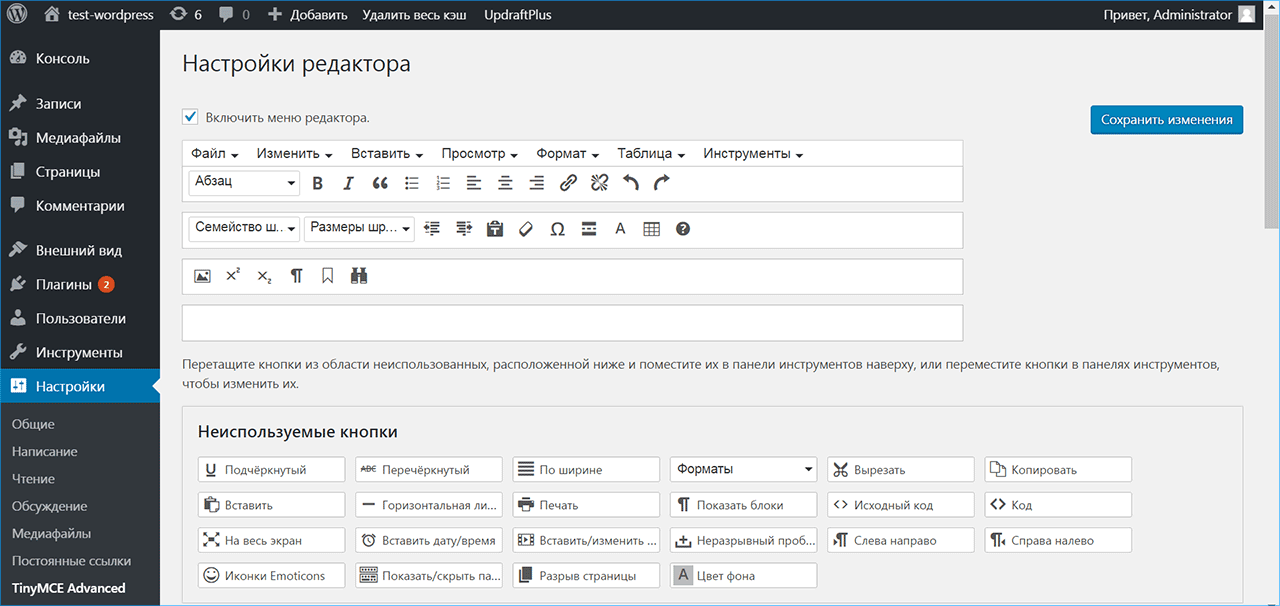Open the Формат menu
The width and height of the screenshot is (1280, 606).
[x=567, y=154]
